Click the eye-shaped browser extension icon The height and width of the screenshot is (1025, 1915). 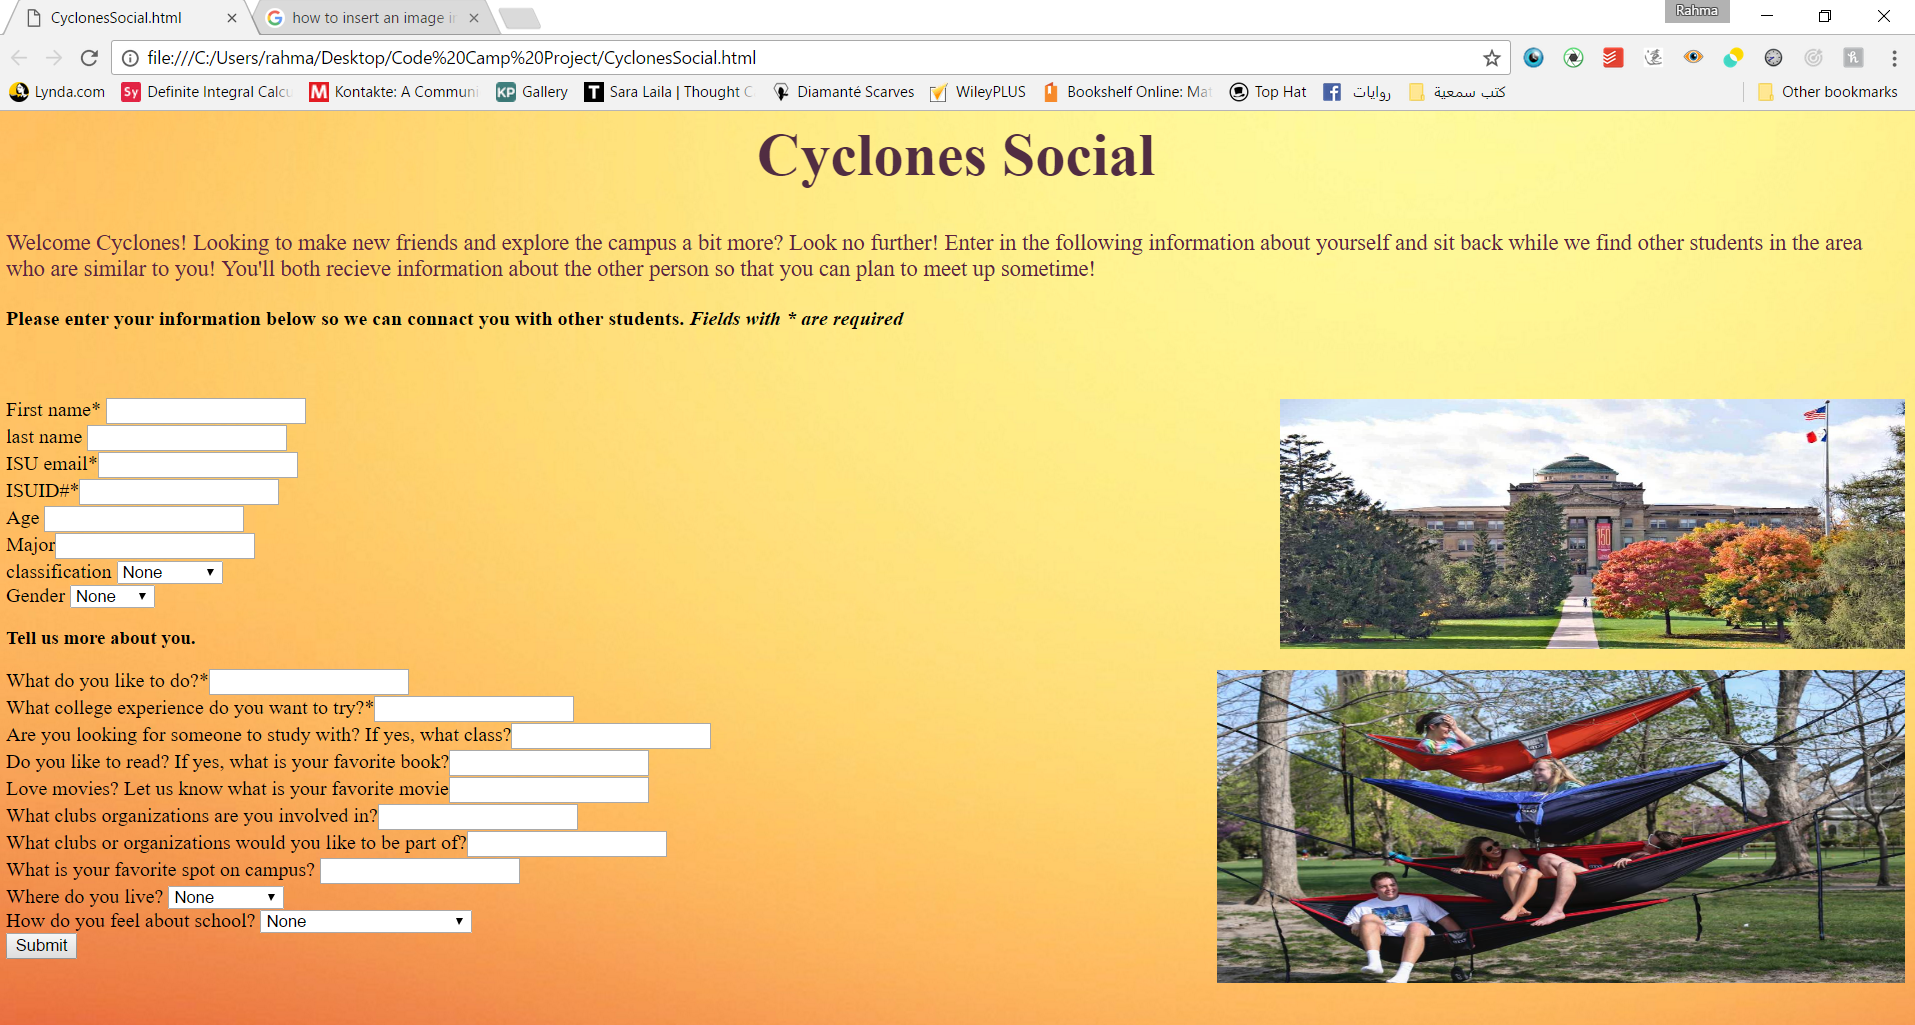click(1694, 57)
